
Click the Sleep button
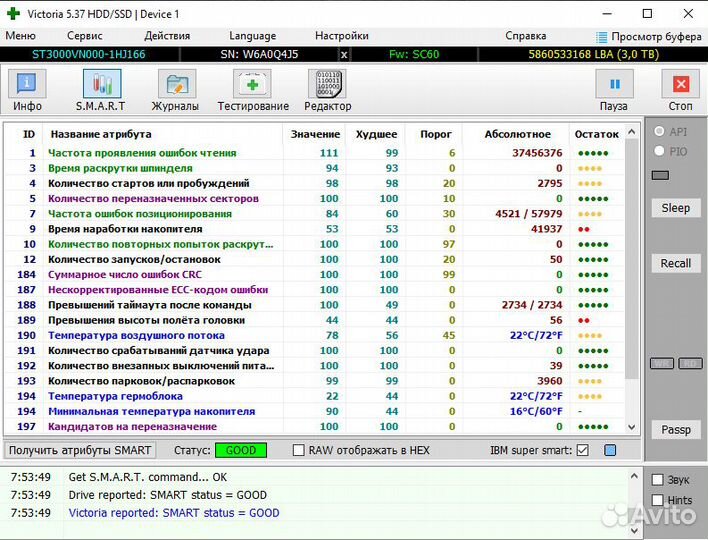click(x=675, y=208)
